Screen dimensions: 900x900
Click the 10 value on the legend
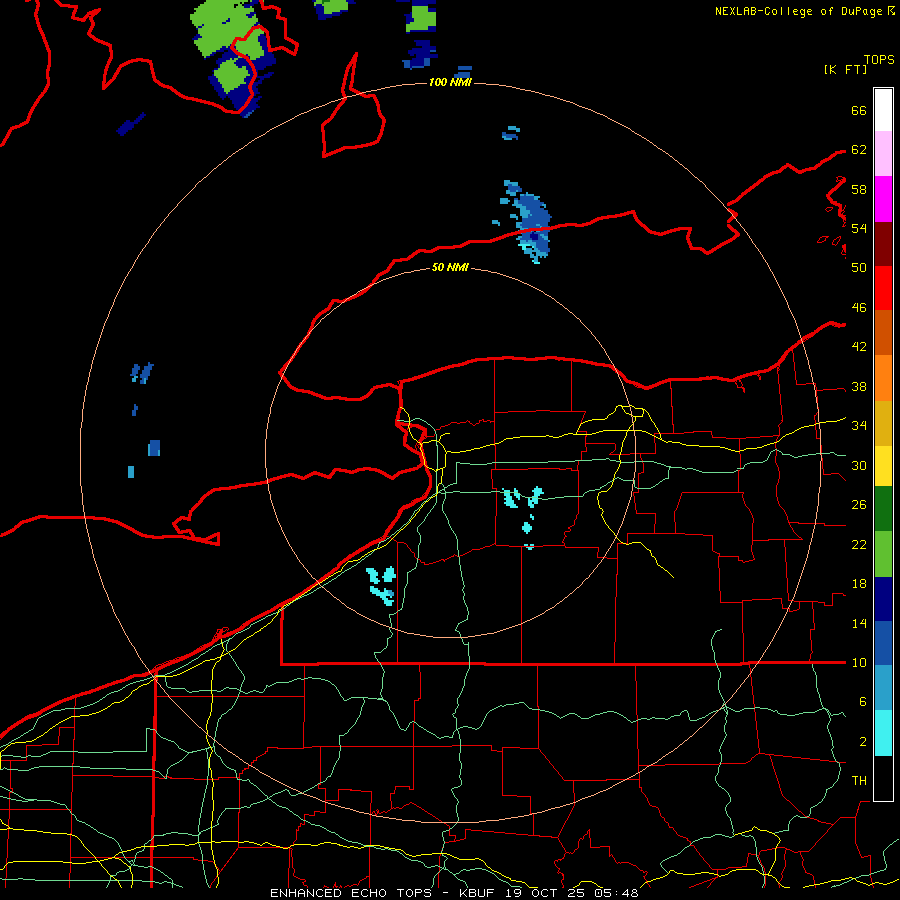pos(859,662)
